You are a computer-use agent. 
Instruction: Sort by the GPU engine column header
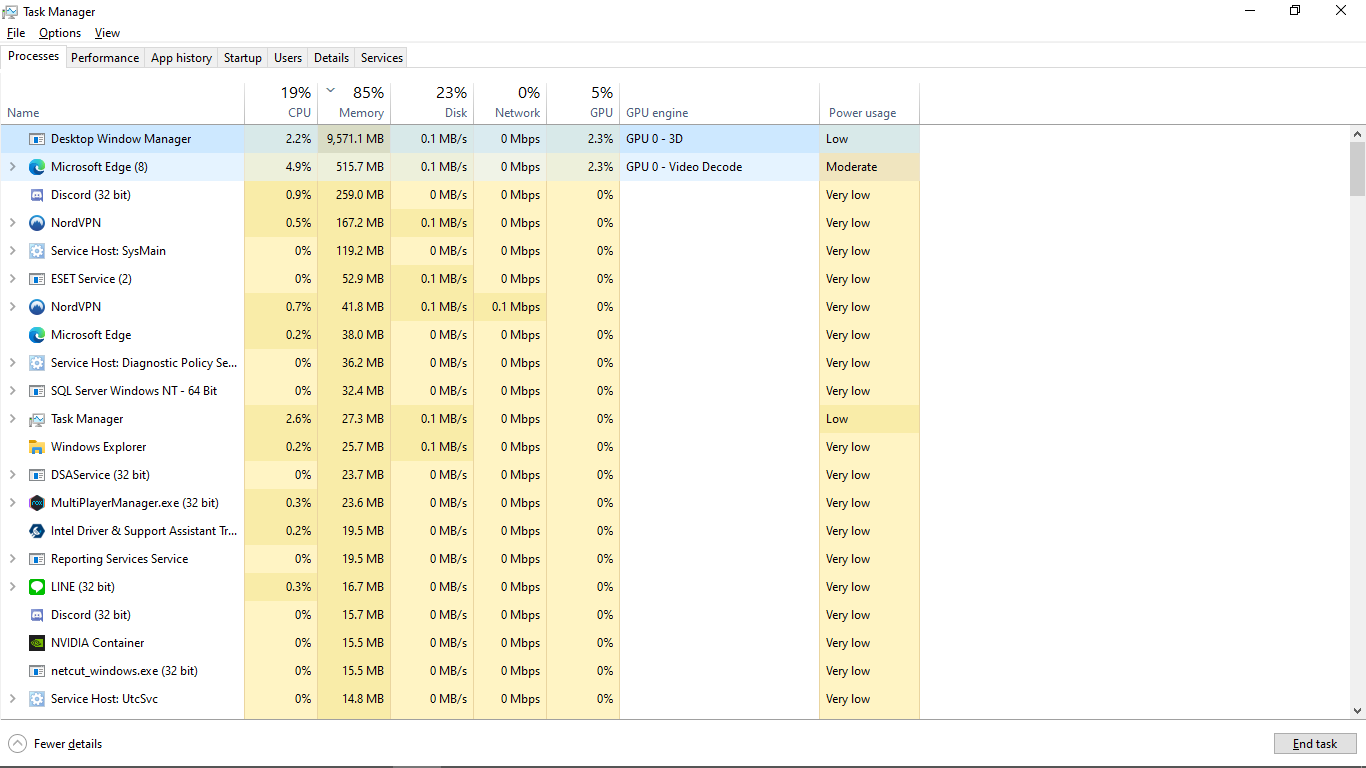(719, 103)
